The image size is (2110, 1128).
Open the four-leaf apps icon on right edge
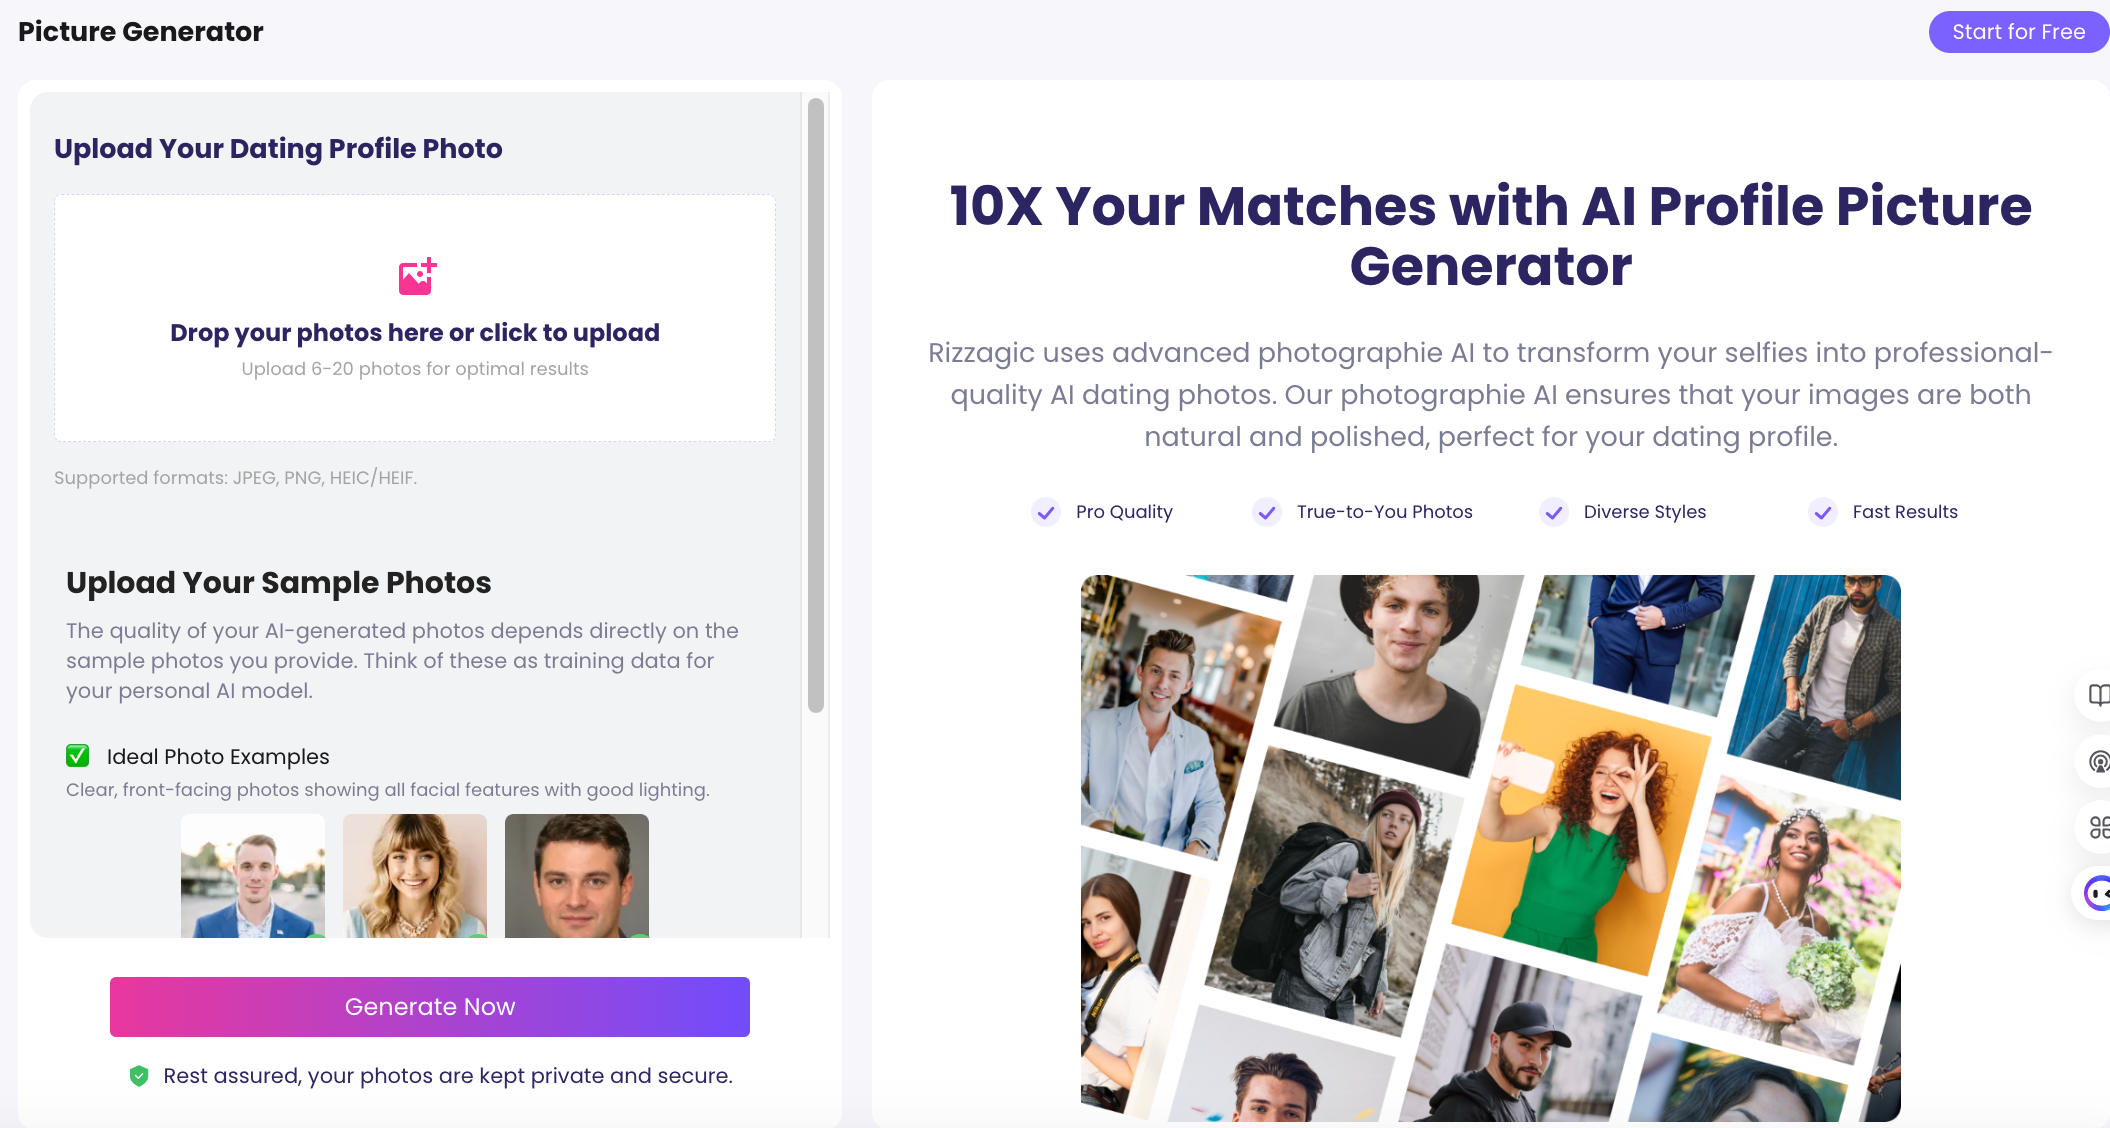click(2098, 827)
